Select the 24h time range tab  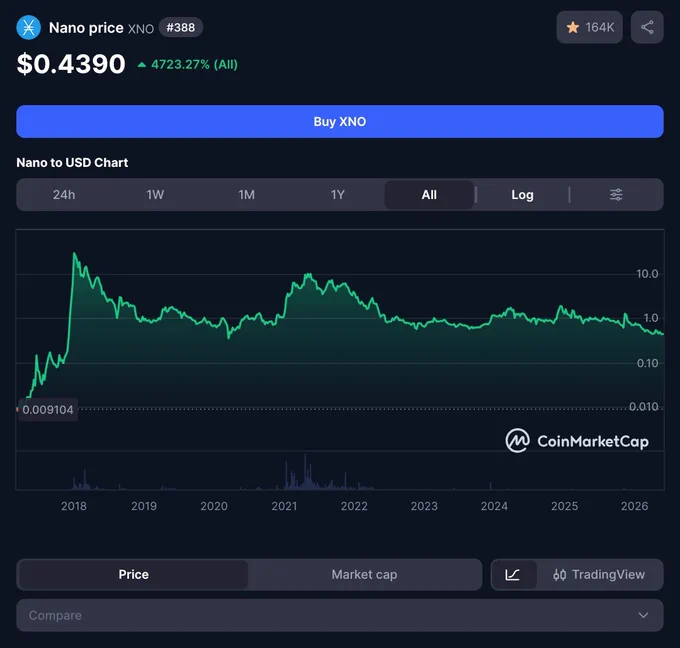(x=64, y=195)
